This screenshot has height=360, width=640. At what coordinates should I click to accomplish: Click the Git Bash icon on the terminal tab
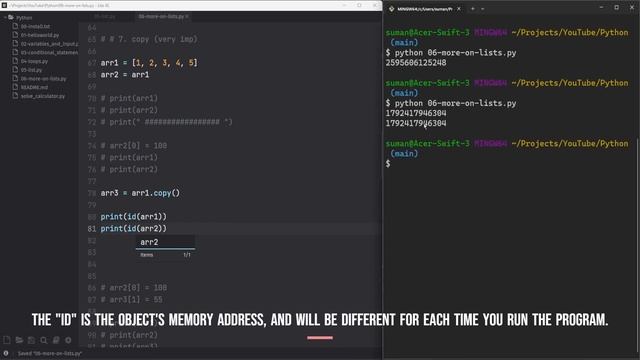click(391, 9)
